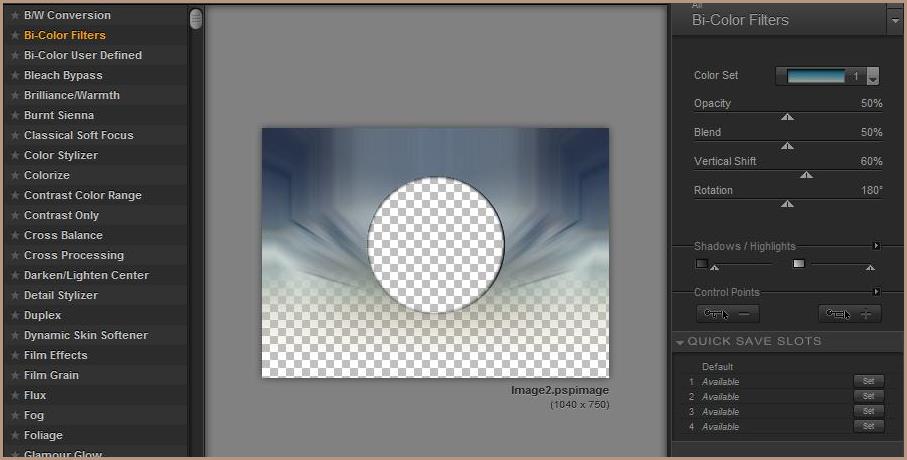907x460 pixels.
Task: Mark Cross Processing as favorite via star
Action: point(14,255)
